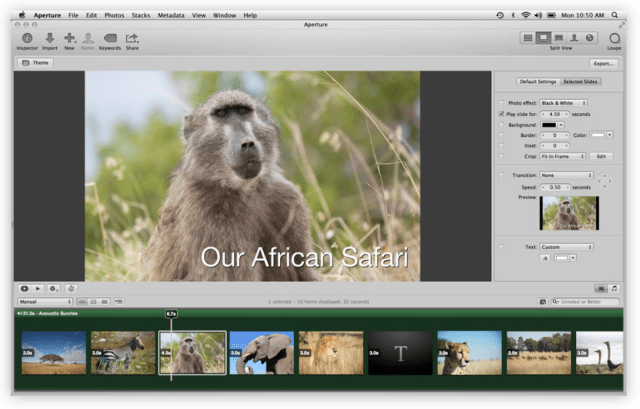
Task: Show the slide editor panel icon
Action: click(601, 289)
